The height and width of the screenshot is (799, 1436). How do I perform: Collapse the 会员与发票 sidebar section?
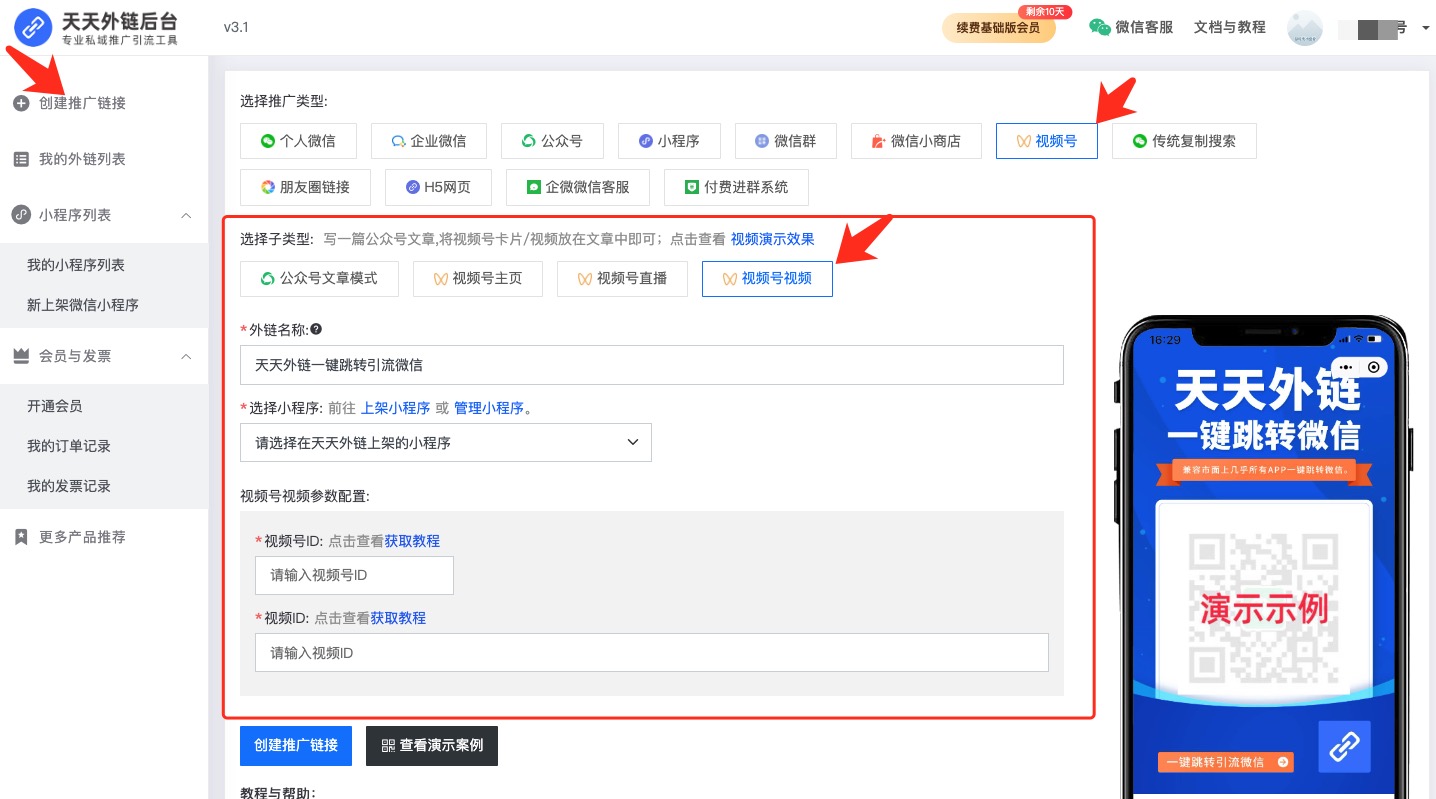click(186, 356)
